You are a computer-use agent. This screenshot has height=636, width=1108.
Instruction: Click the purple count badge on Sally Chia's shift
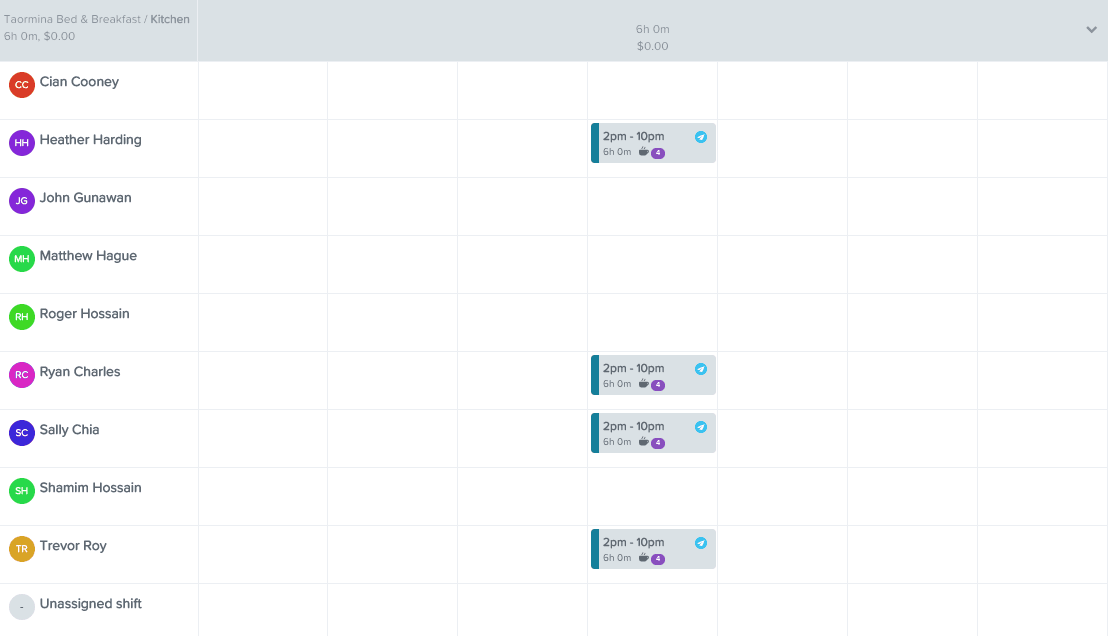click(657, 441)
